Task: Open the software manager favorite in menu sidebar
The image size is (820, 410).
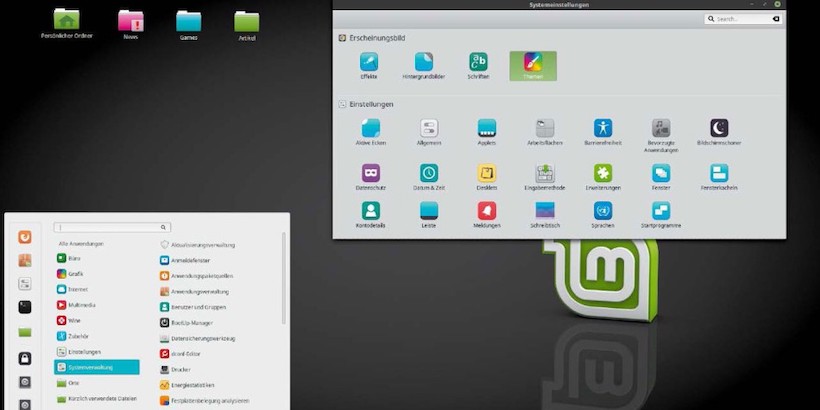Action: click(25, 260)
